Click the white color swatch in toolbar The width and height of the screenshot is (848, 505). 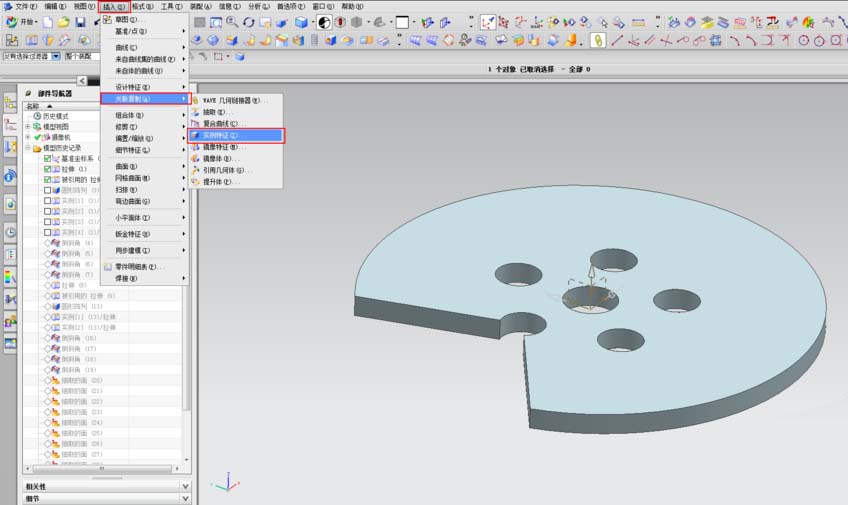(x=402, y=22)
